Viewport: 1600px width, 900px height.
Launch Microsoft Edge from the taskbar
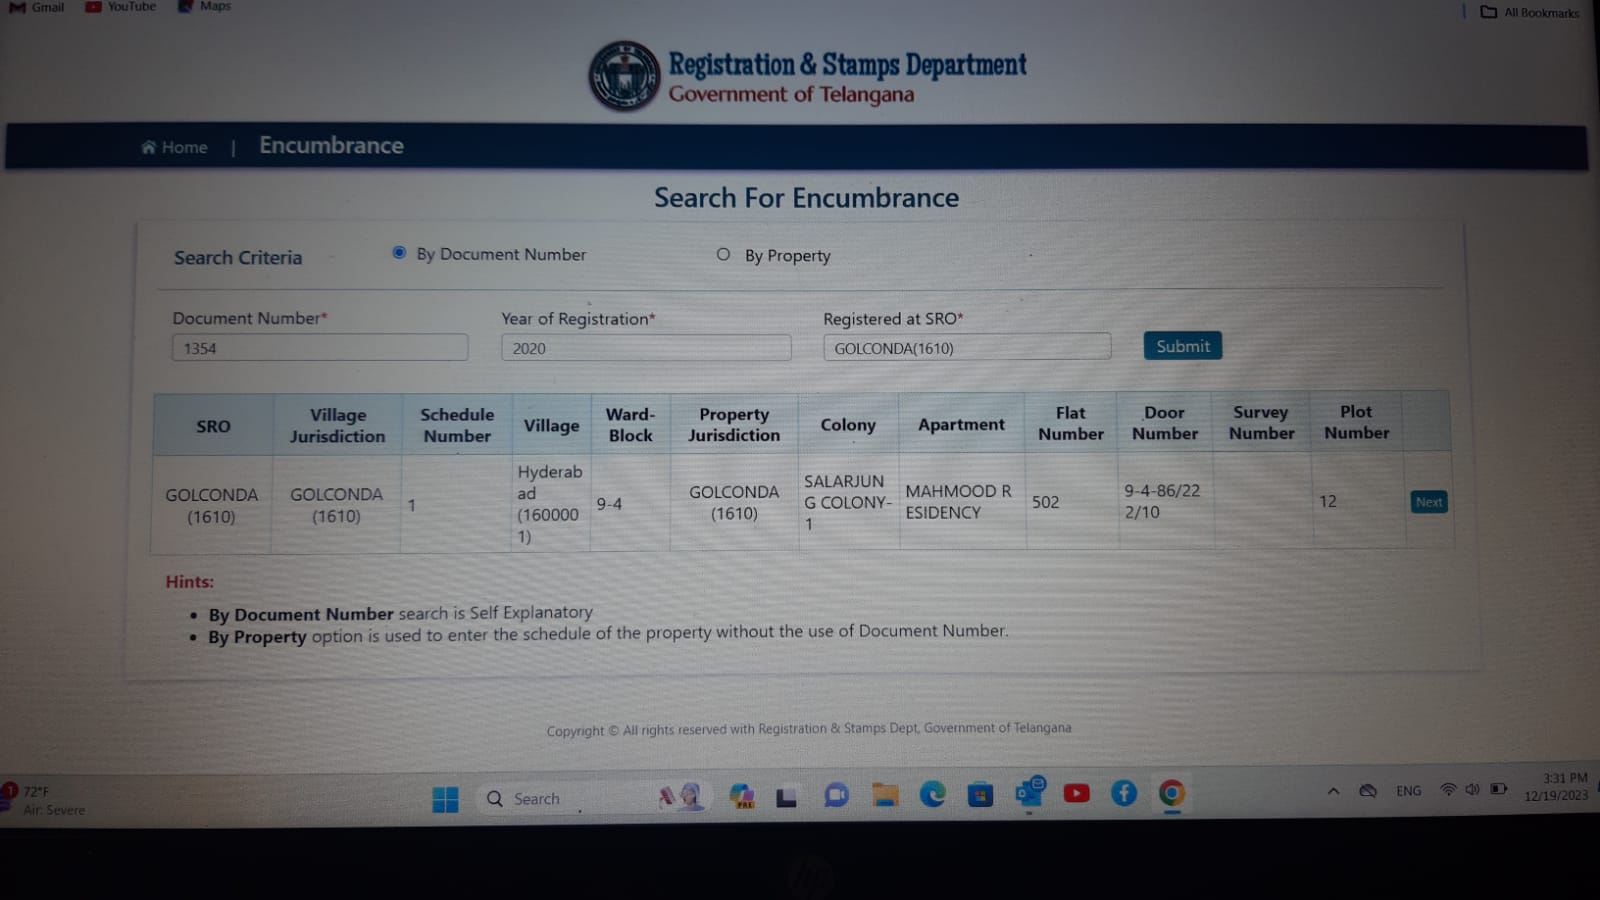(x=932, y=795)
